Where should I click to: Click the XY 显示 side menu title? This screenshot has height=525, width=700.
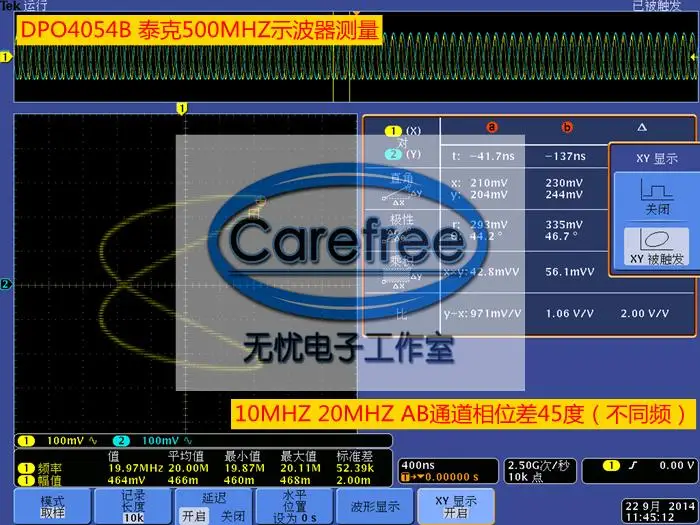click(657, 159)
